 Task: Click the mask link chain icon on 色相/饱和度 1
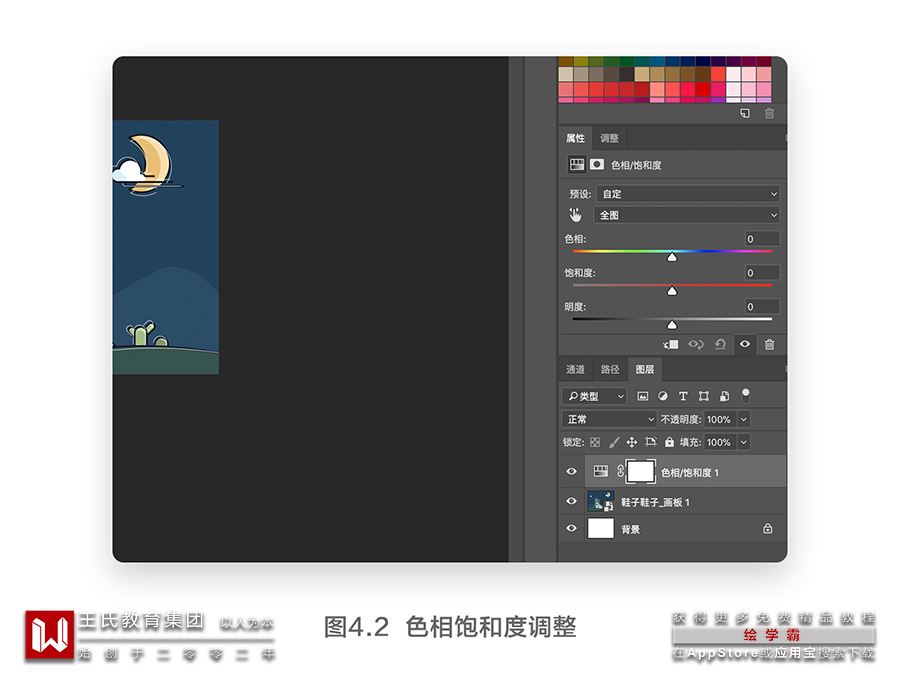click(x=620, y=471)
